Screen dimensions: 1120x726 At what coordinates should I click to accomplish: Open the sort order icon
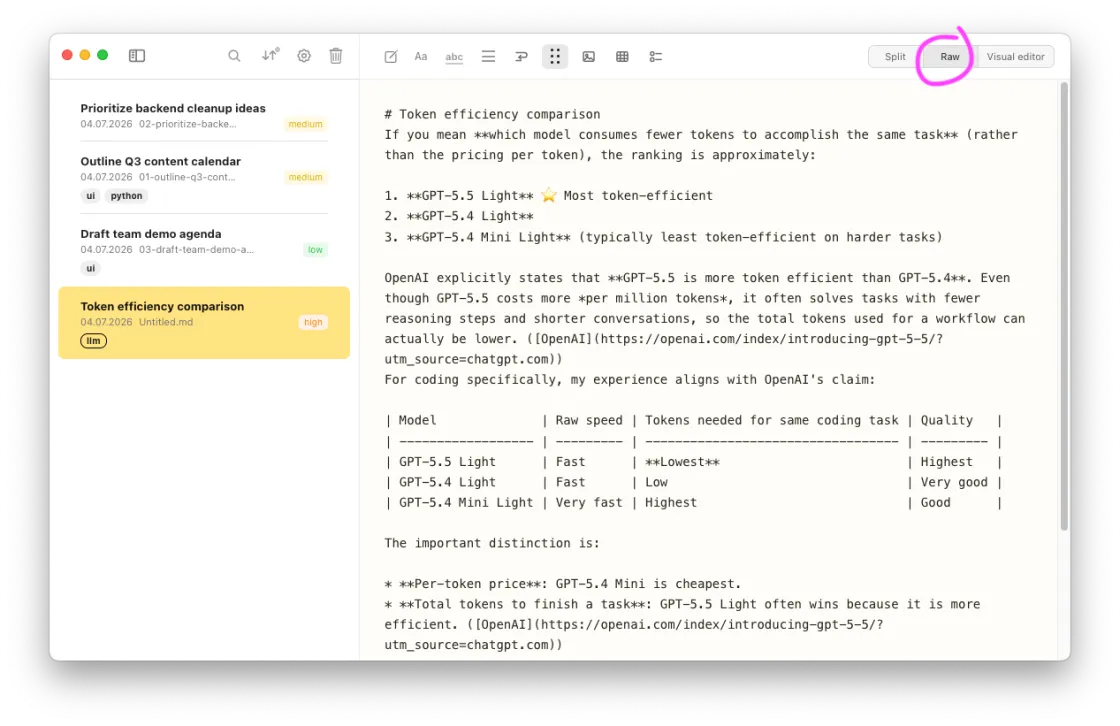(x=270, y=55)
